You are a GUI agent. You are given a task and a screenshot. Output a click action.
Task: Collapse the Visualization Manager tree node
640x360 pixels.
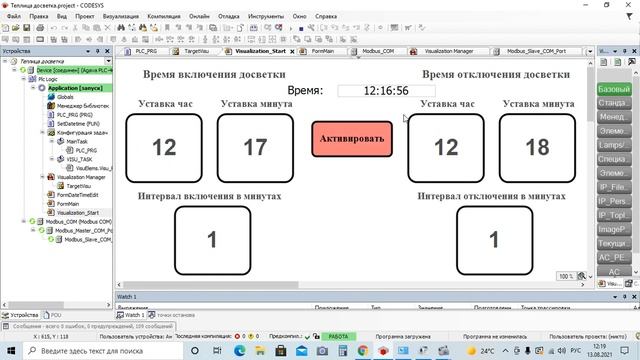[x=42, y=177]
